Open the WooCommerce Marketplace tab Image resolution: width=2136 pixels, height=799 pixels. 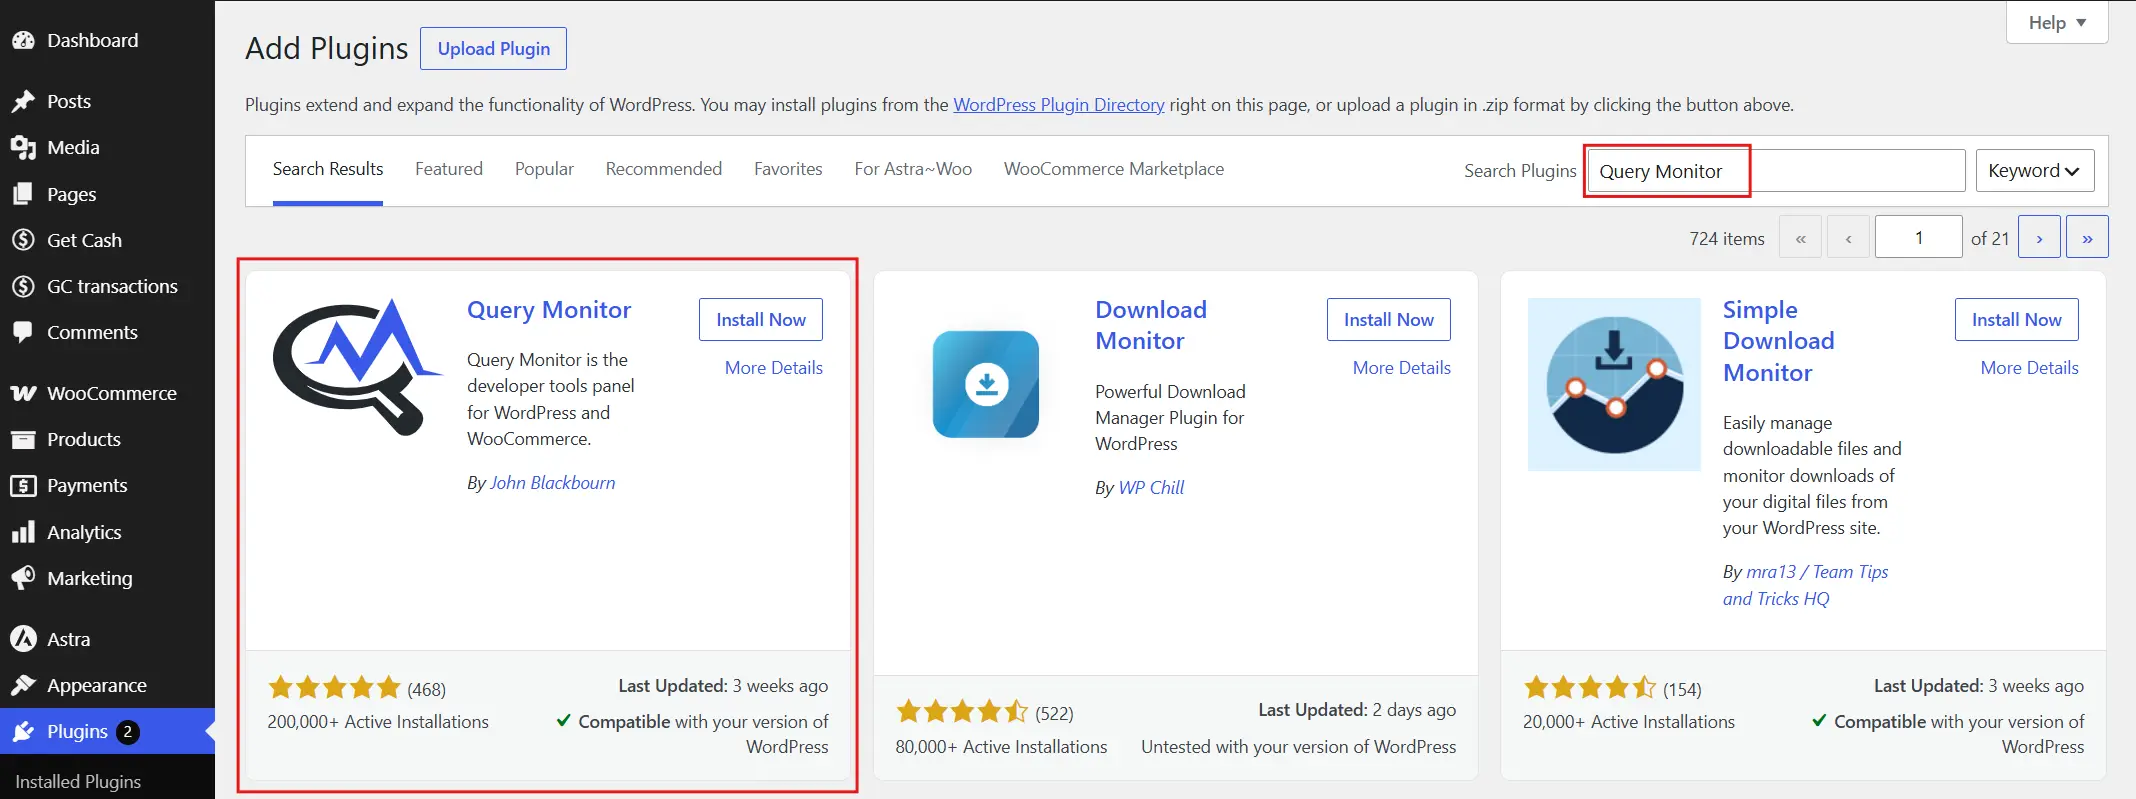1114,169
